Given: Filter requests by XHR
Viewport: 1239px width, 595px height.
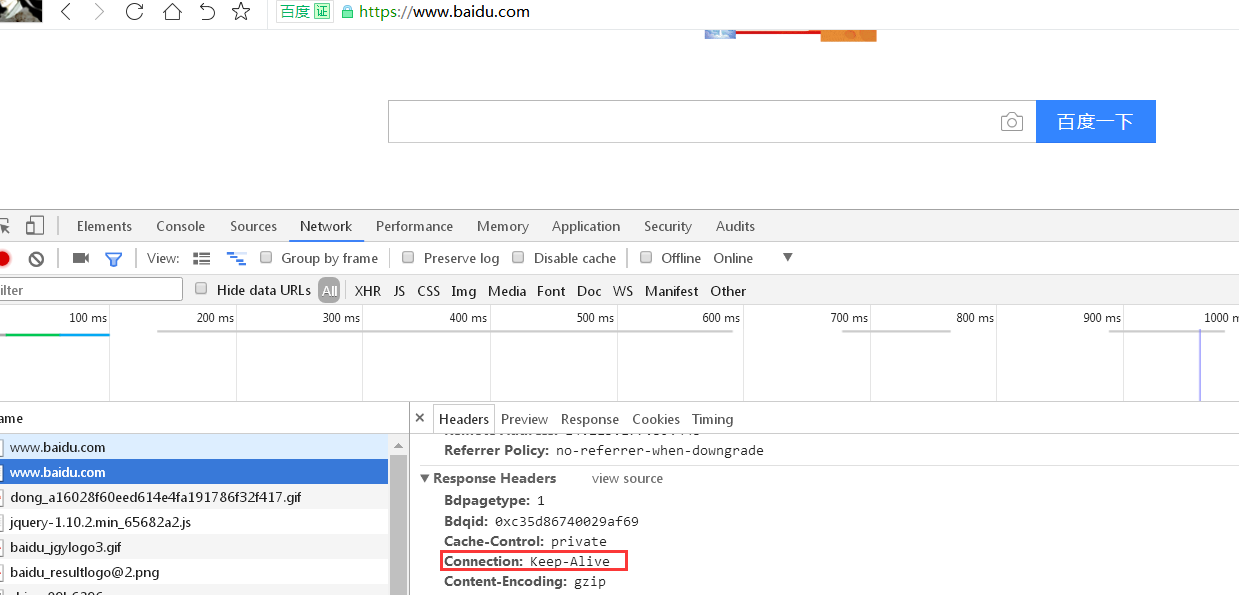Looking at the screenshot, I should tap(368, 291).
